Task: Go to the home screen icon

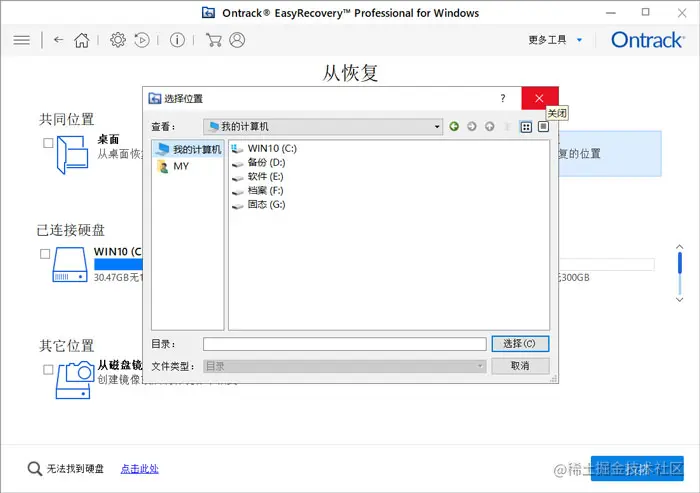Action: coord(82,40)
